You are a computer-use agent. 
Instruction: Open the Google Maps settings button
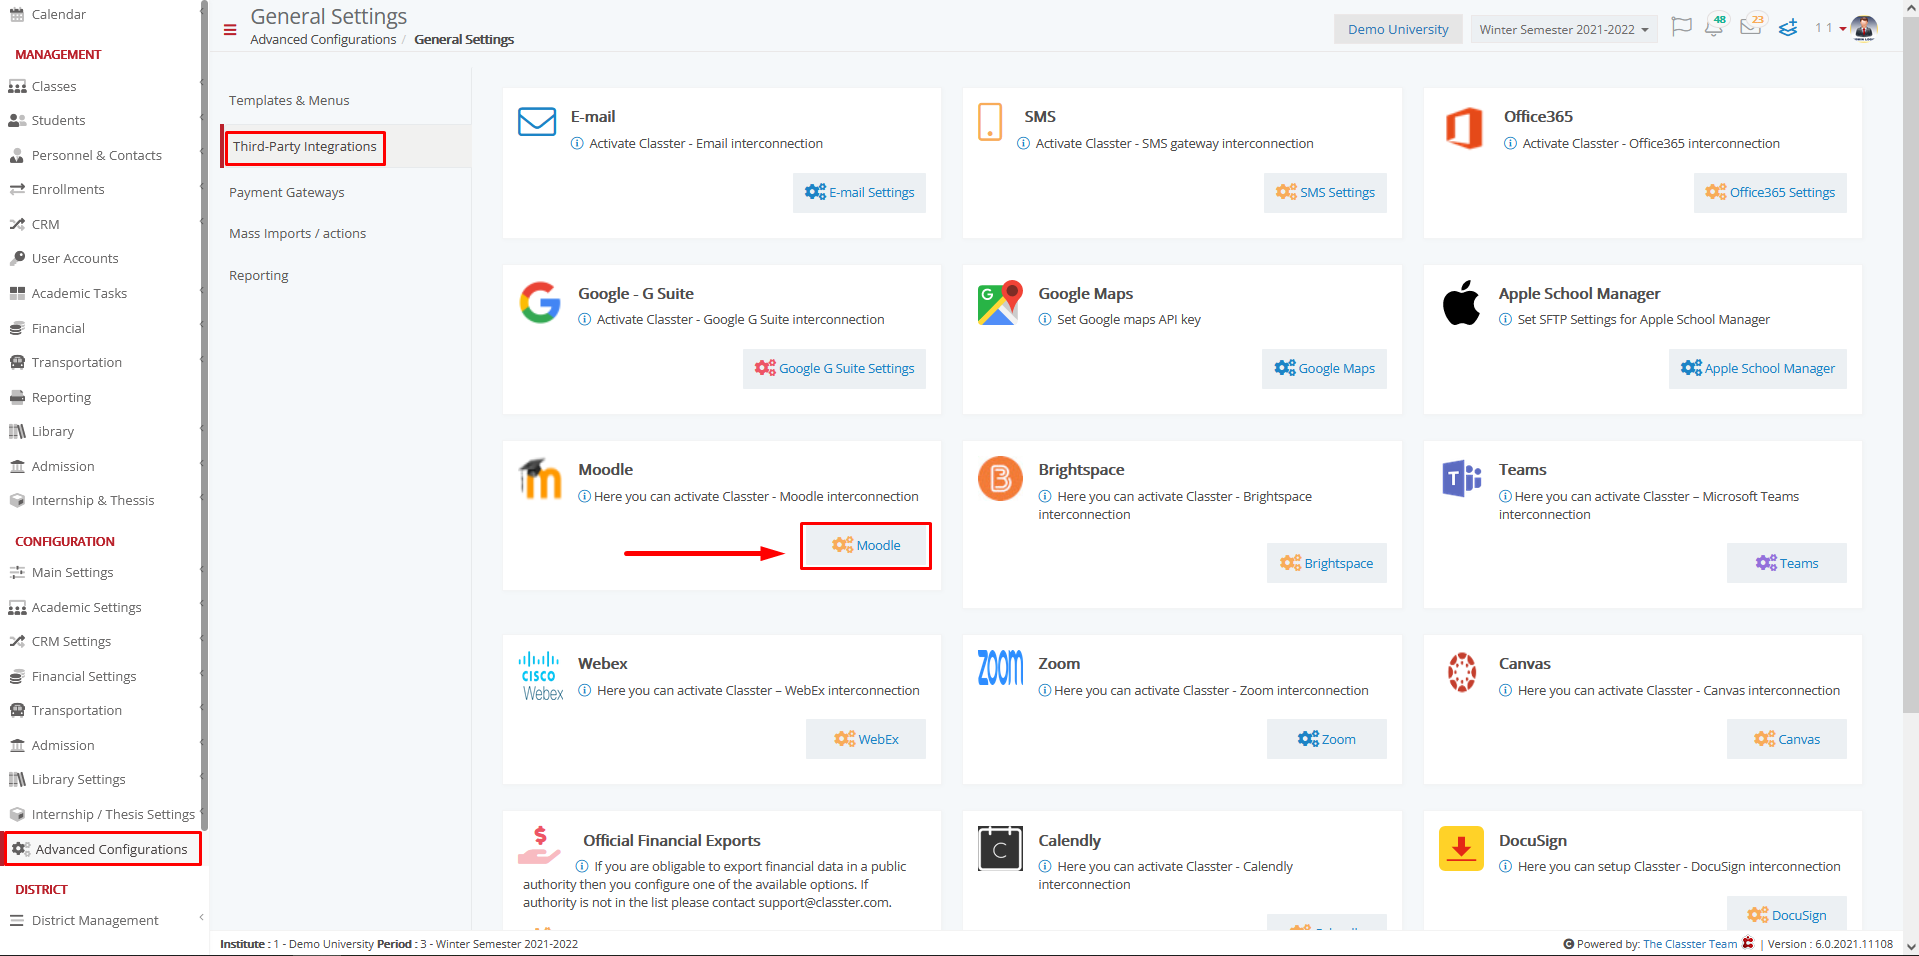tap(1324, 369)
